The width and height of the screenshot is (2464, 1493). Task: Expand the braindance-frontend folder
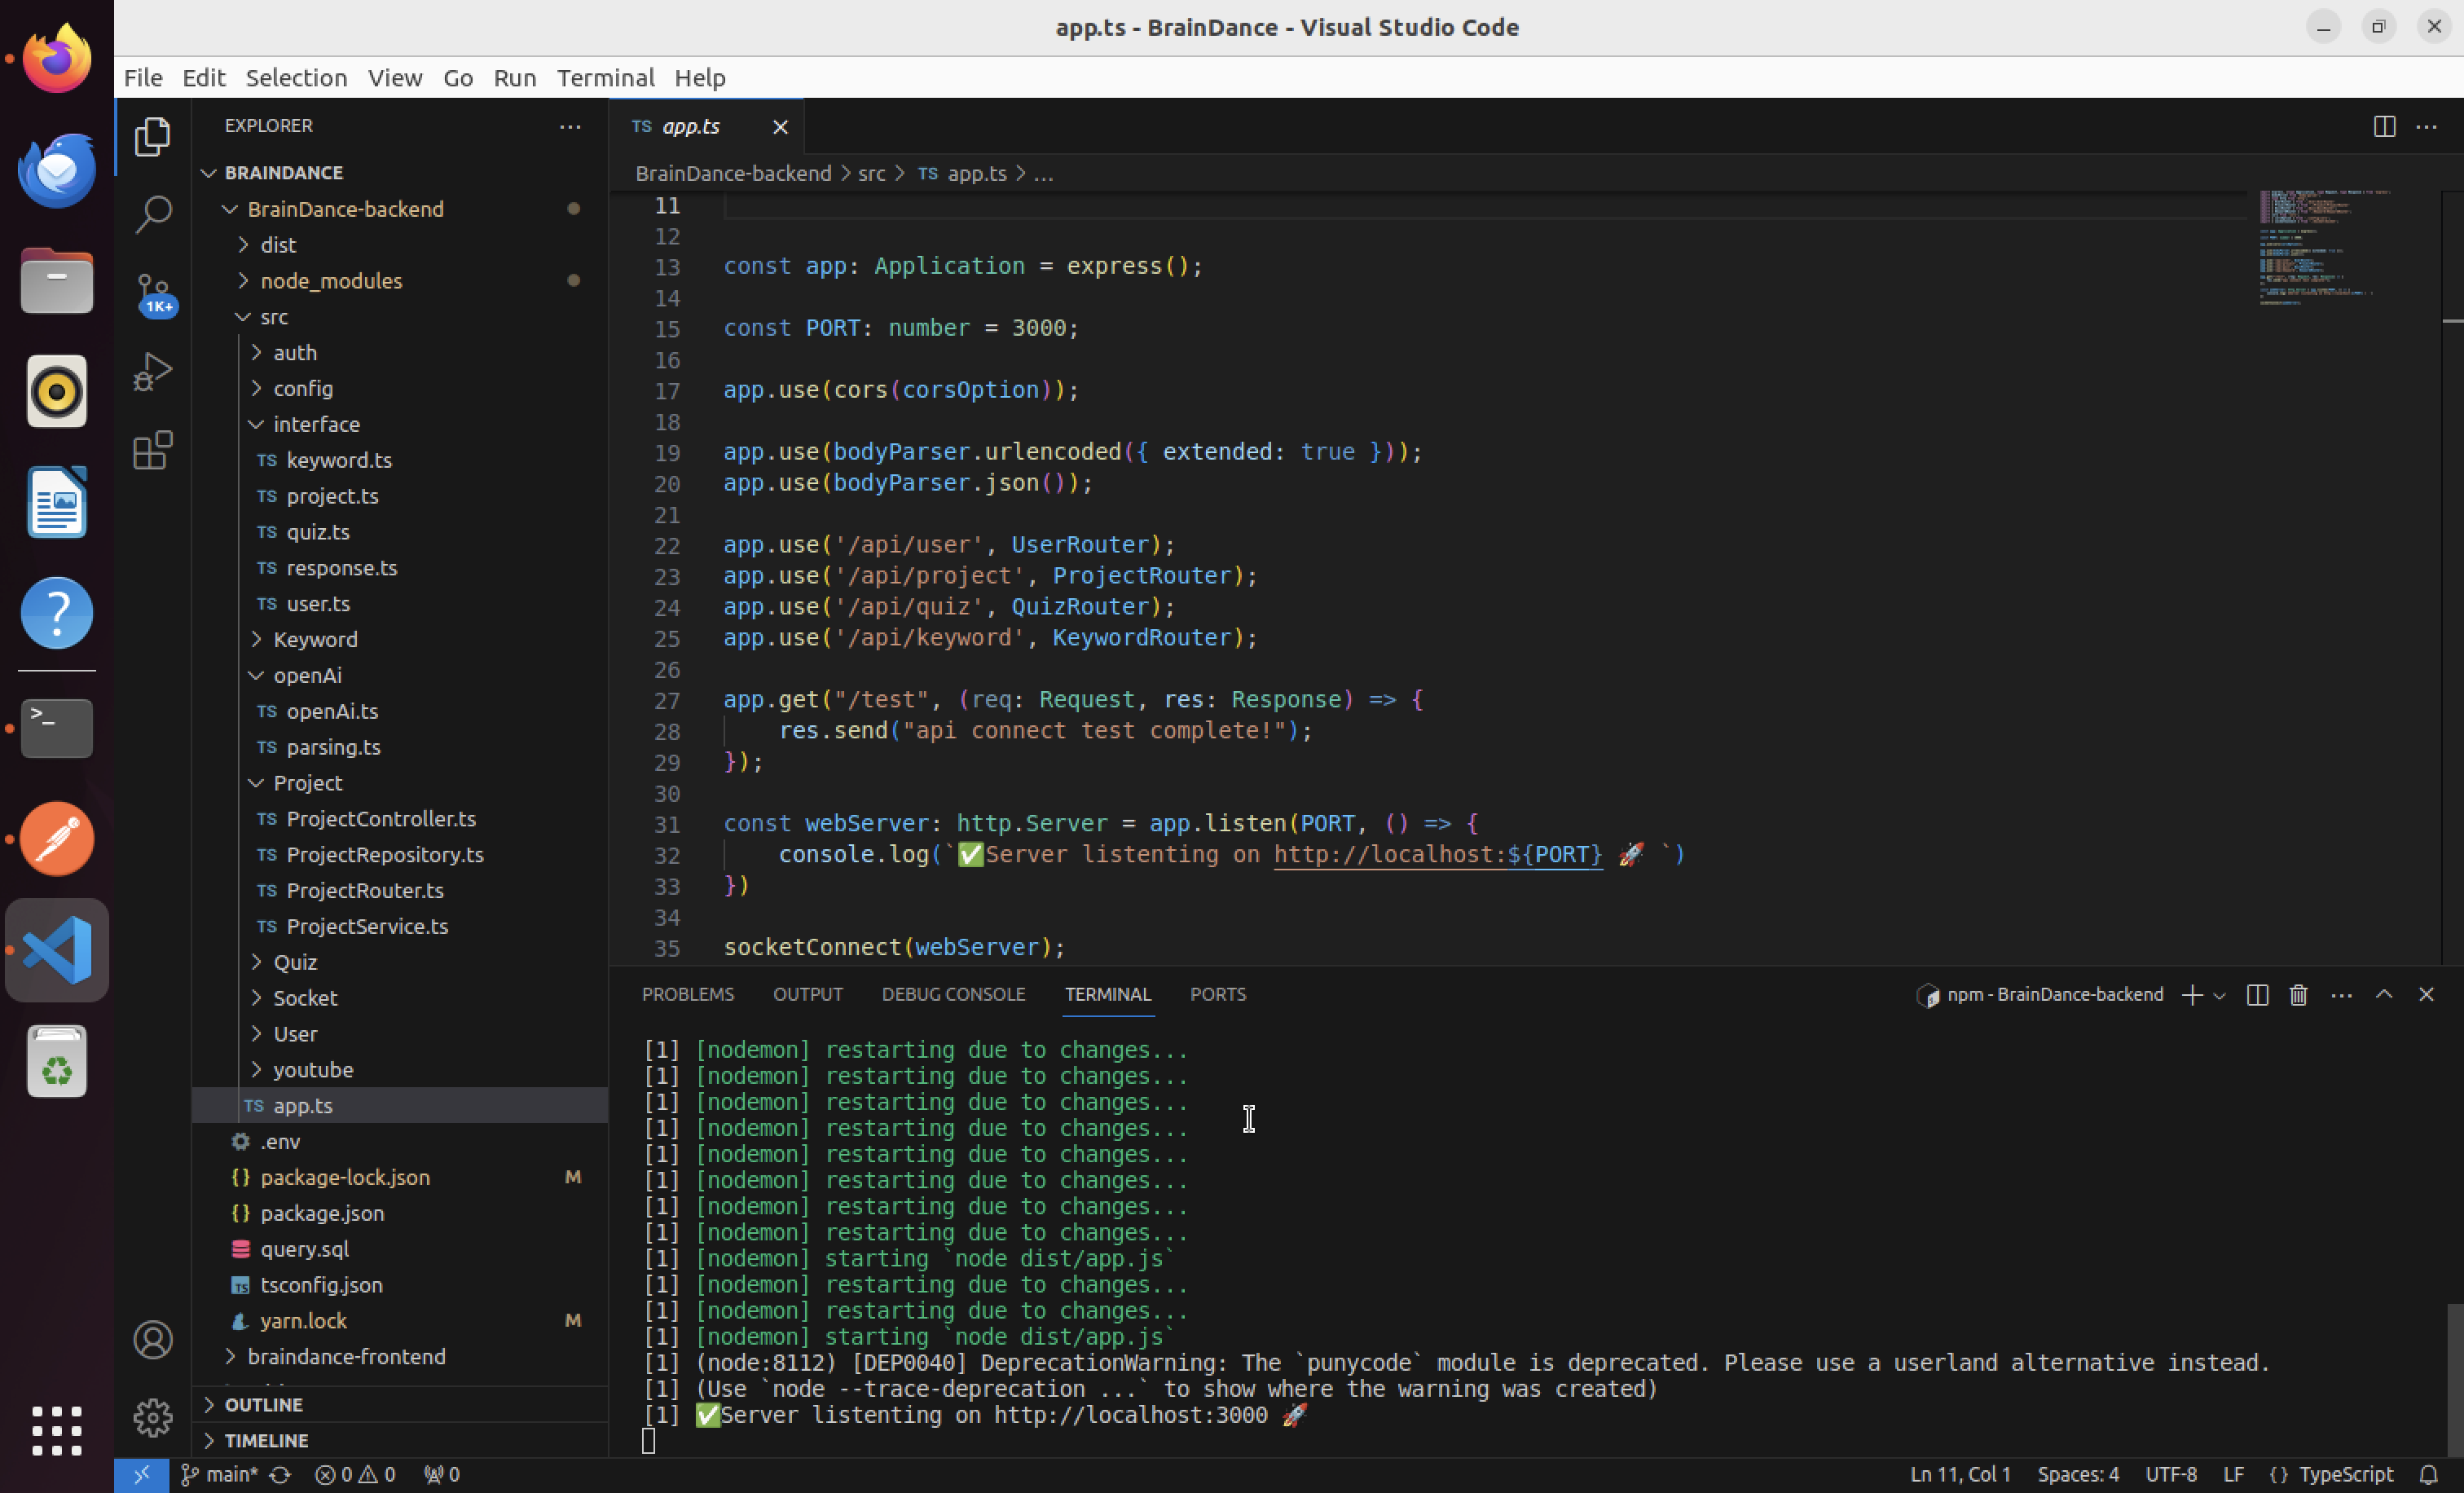[400, 1356]
